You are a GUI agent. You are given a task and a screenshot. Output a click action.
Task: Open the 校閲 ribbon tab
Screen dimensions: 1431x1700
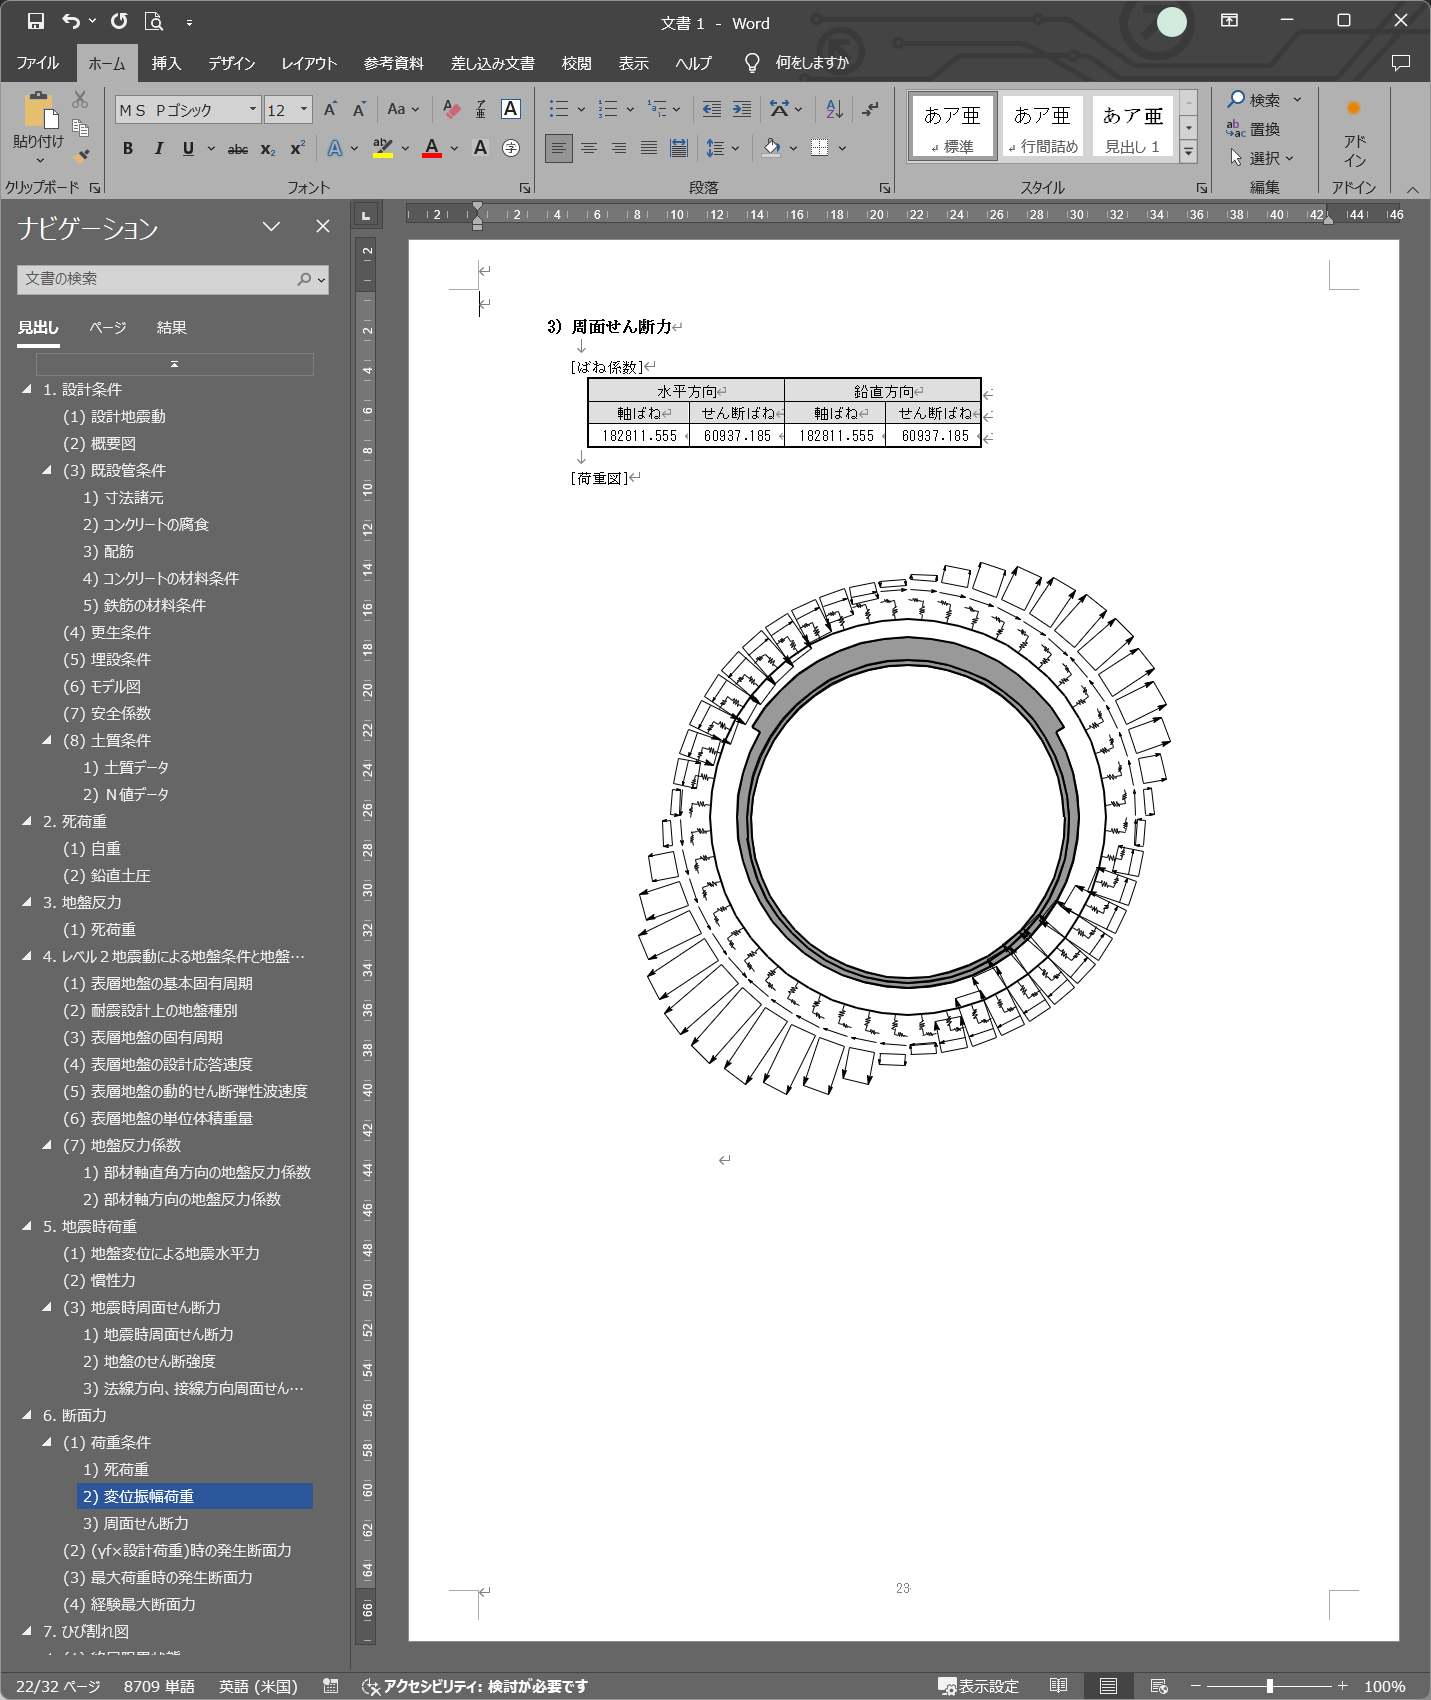pyautogui.click(x=577, y=63)
